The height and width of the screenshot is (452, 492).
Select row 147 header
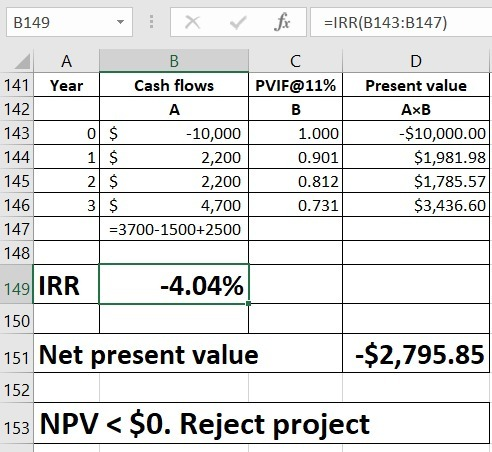[x=17, y=229]
